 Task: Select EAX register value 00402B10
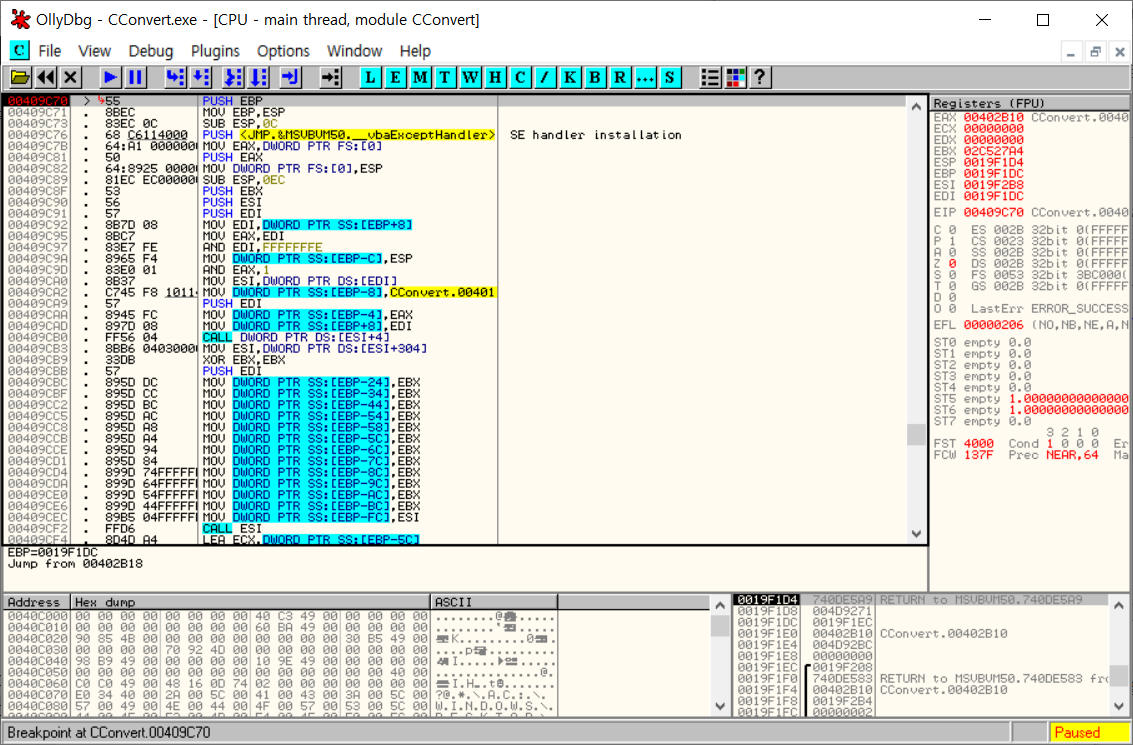click(994, 117)
